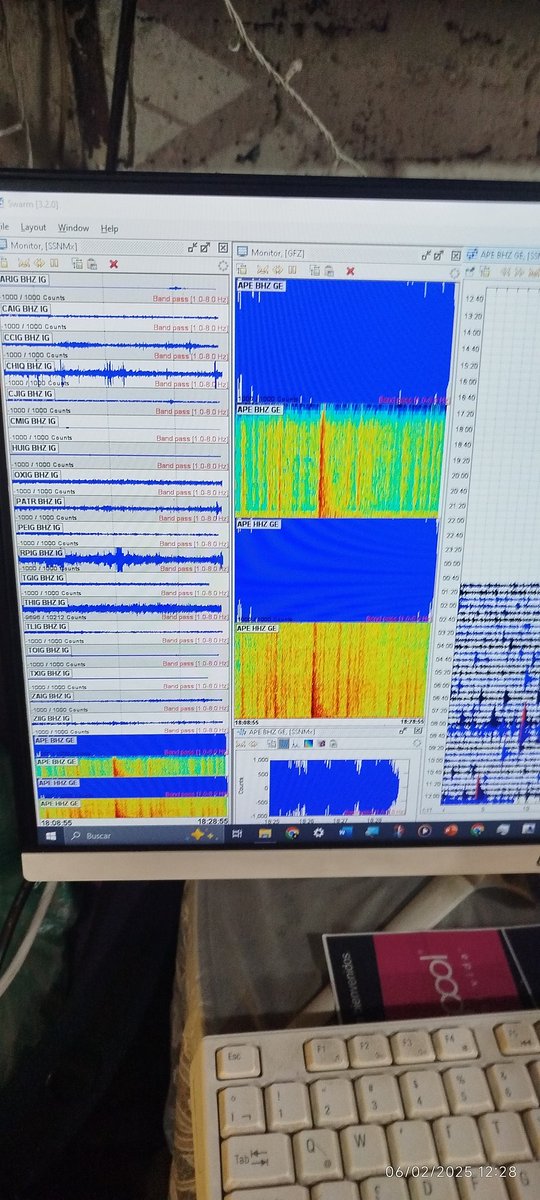Select the RPIG BHZ IG channel label
The height and width of the screenshot is (1200, 540).
coord(42,553)
